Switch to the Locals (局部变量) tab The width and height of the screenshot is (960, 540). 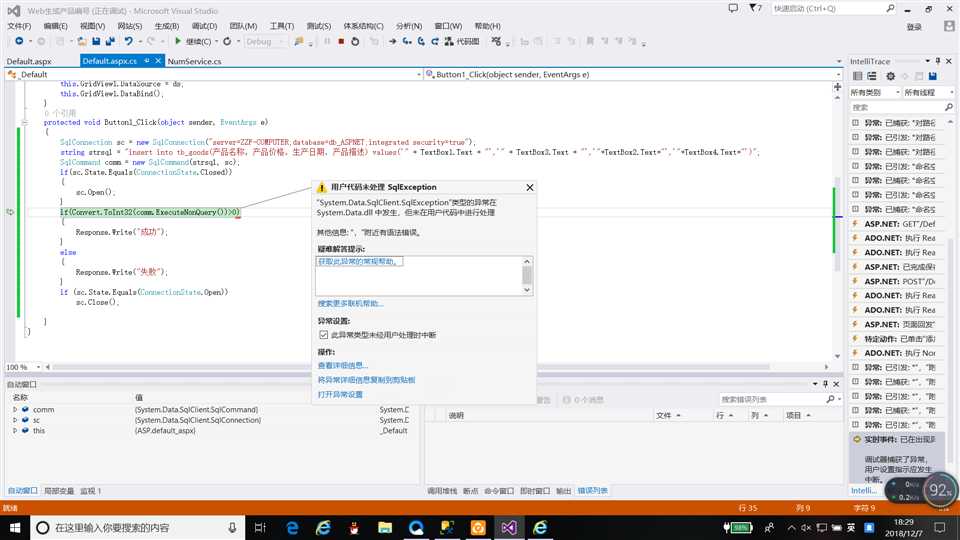(x=59, y=490)
